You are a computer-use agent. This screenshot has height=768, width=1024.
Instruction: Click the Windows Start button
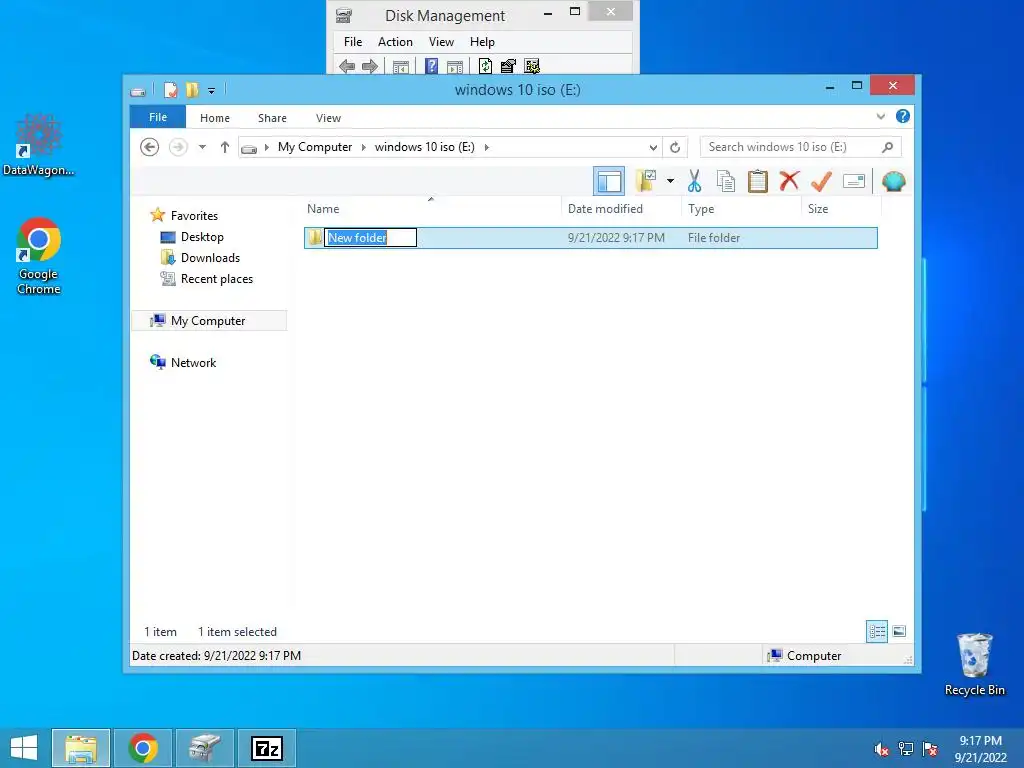tap(24, 748)
